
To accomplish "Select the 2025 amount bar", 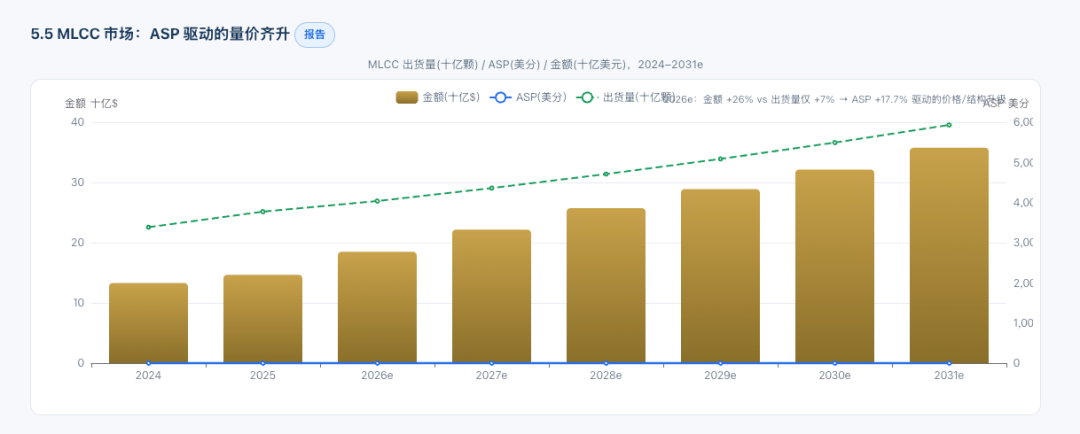I will click(x=262, y=319).
